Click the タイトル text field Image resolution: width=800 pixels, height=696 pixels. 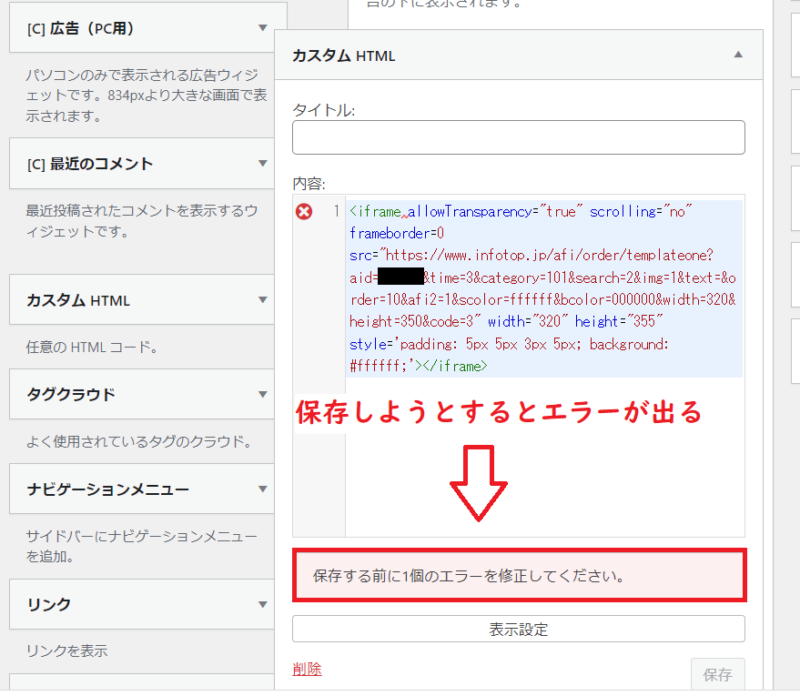518,138
